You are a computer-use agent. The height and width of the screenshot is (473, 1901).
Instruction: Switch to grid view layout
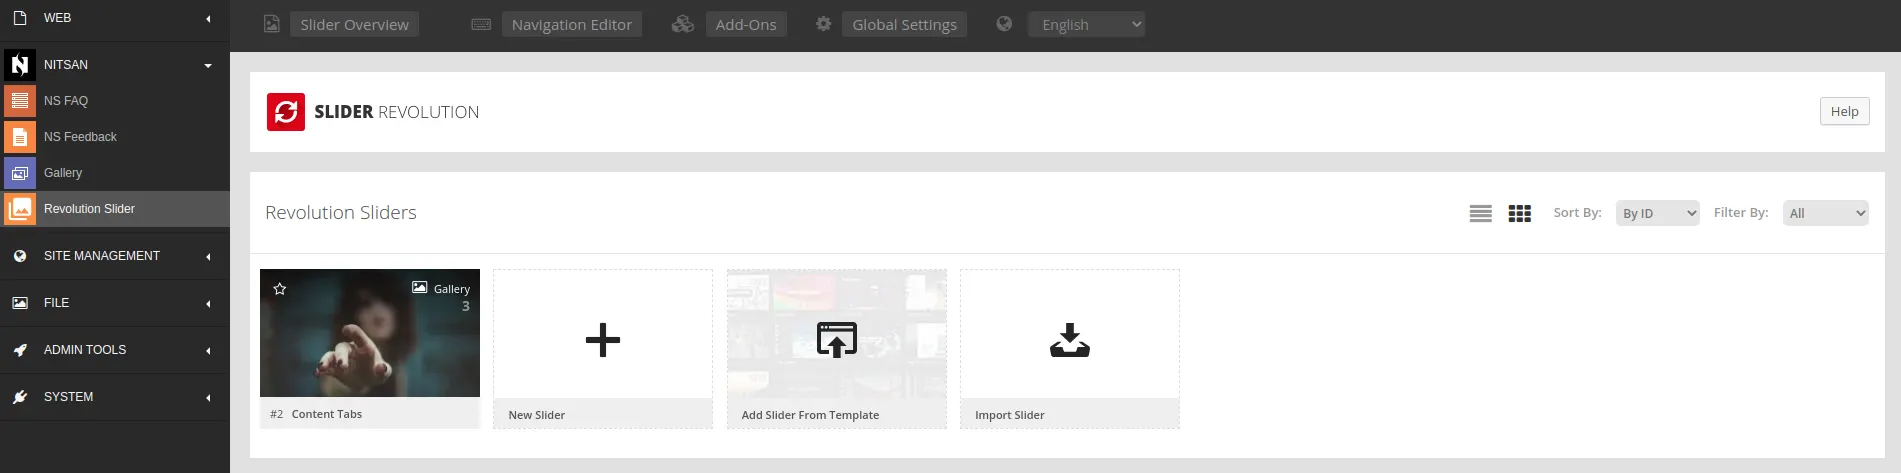coord(1520,213)
